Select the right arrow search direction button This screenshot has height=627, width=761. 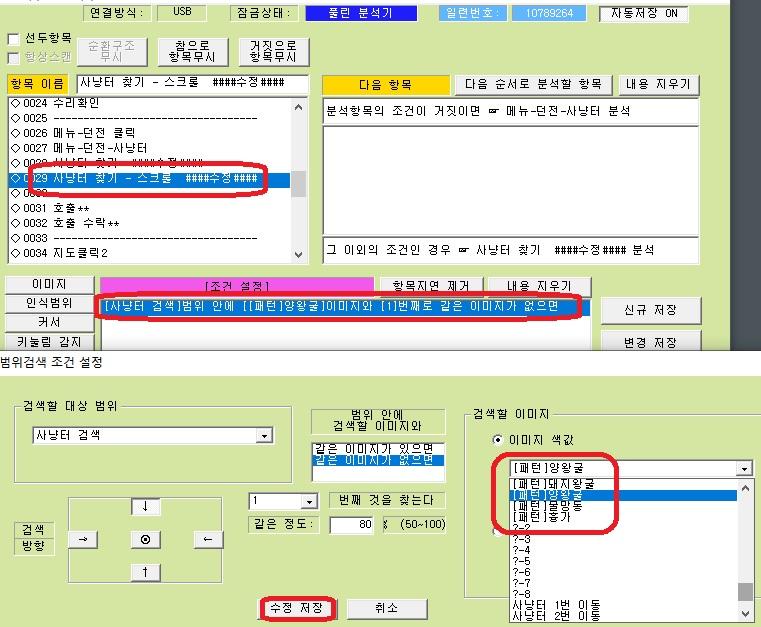click(x=84, y=540)
